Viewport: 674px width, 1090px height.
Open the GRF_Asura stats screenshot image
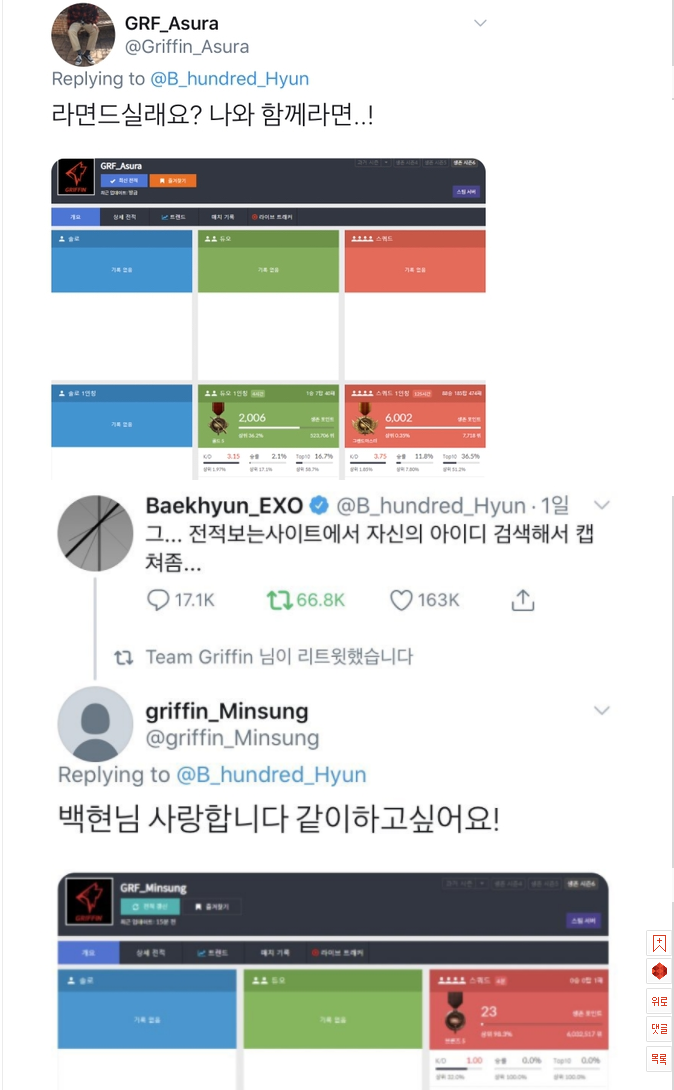tap(268, 318)
